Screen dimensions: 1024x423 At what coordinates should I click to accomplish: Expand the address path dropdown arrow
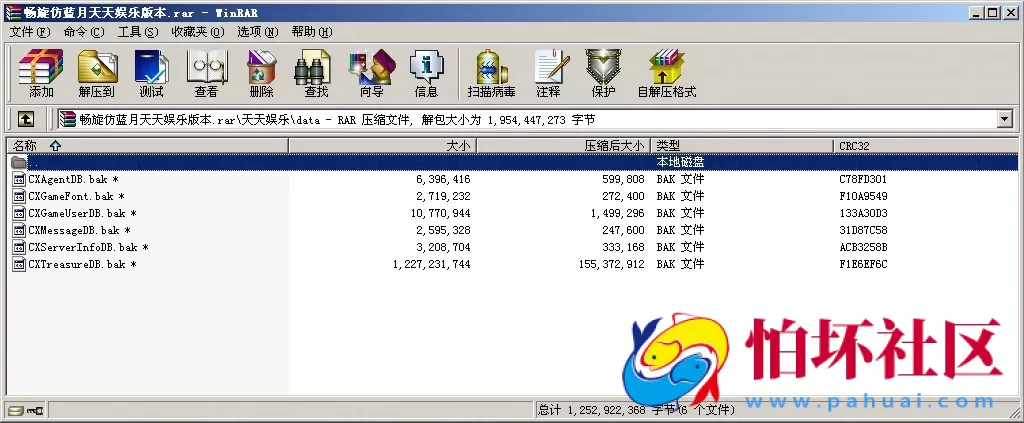(1005, 119)
